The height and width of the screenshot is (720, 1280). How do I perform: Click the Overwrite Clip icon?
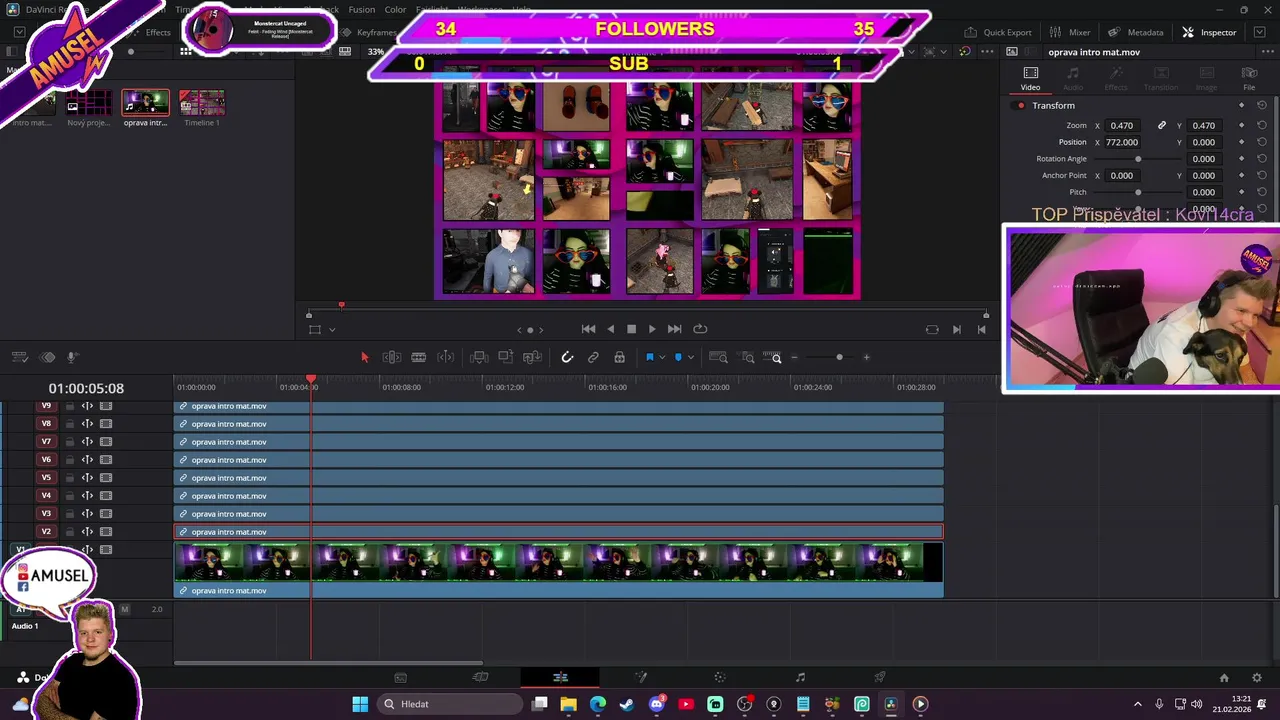click(x=506, y=357)
